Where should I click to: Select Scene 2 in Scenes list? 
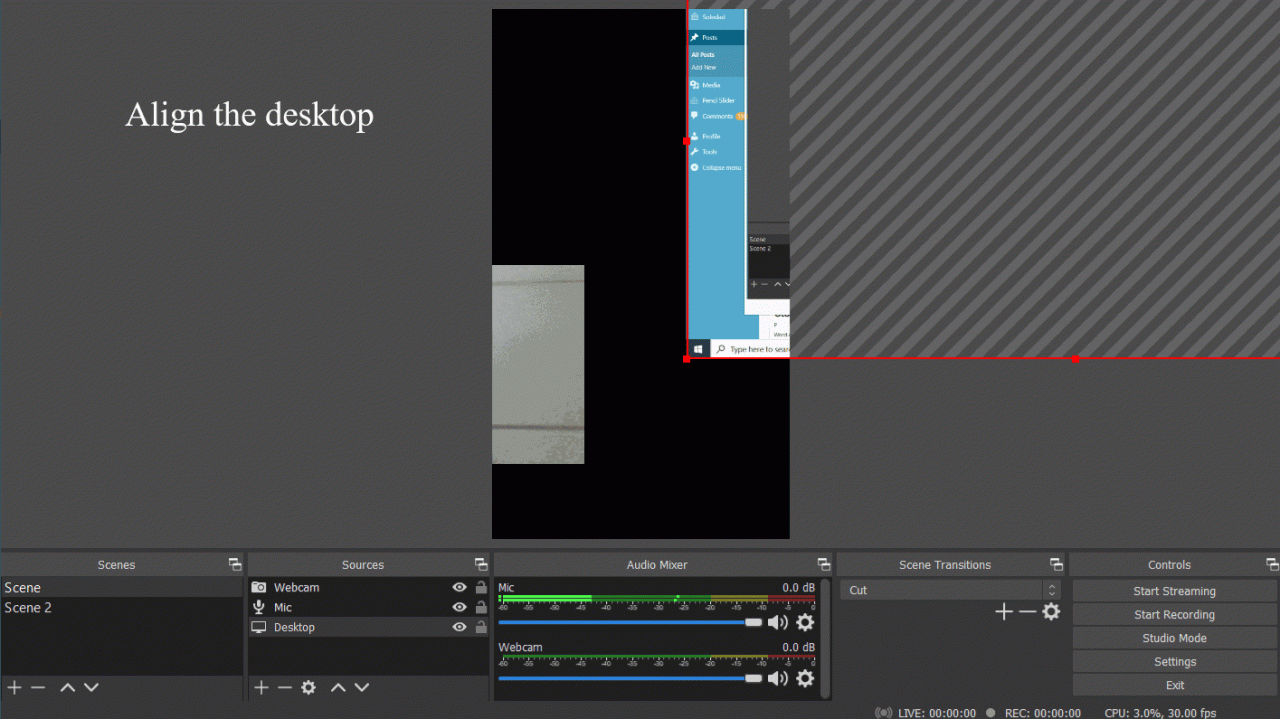28,607
